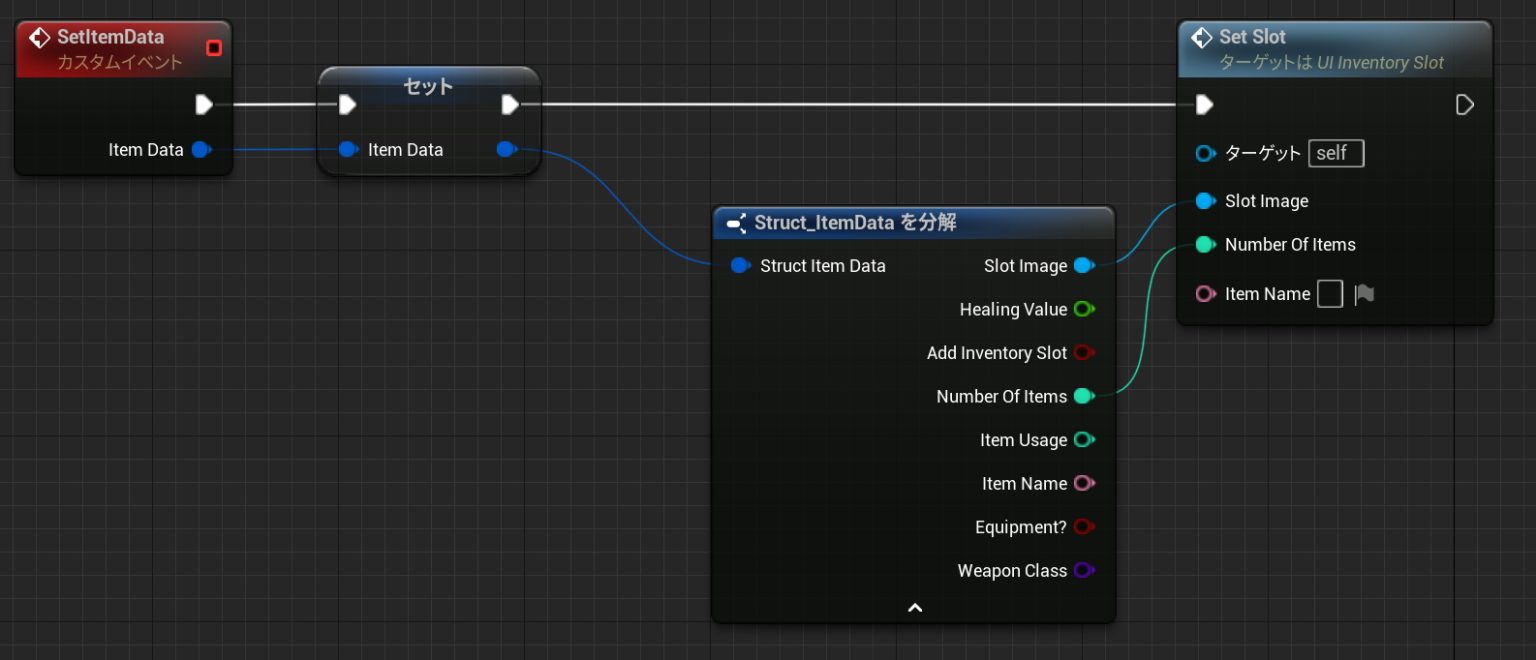Click the Slot Image input pin on Set Slot
This screenshot has width=1536, height=660.
coord(1205,201)
